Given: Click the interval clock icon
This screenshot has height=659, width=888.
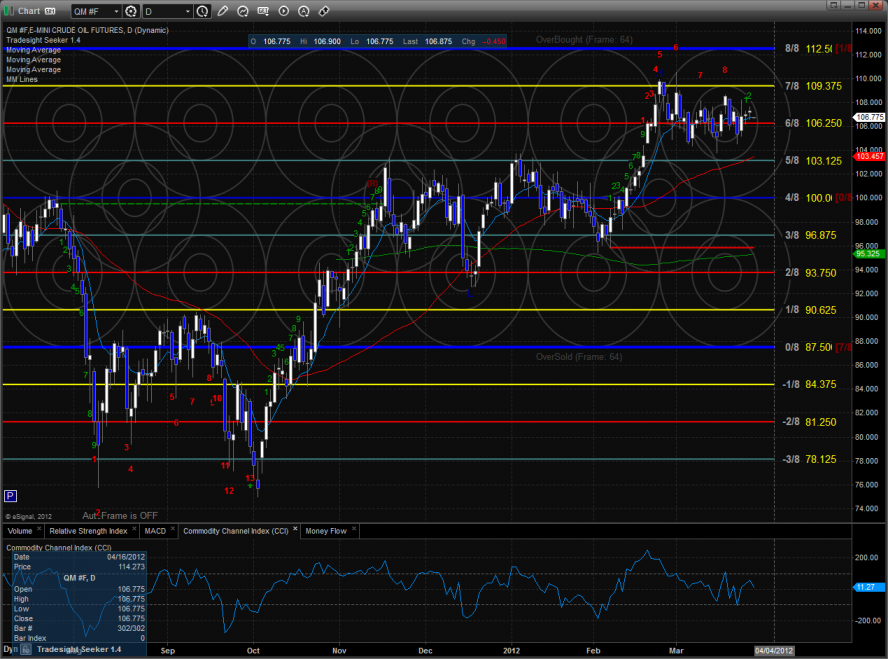Looking at the screenshot, I should point(204,12).
